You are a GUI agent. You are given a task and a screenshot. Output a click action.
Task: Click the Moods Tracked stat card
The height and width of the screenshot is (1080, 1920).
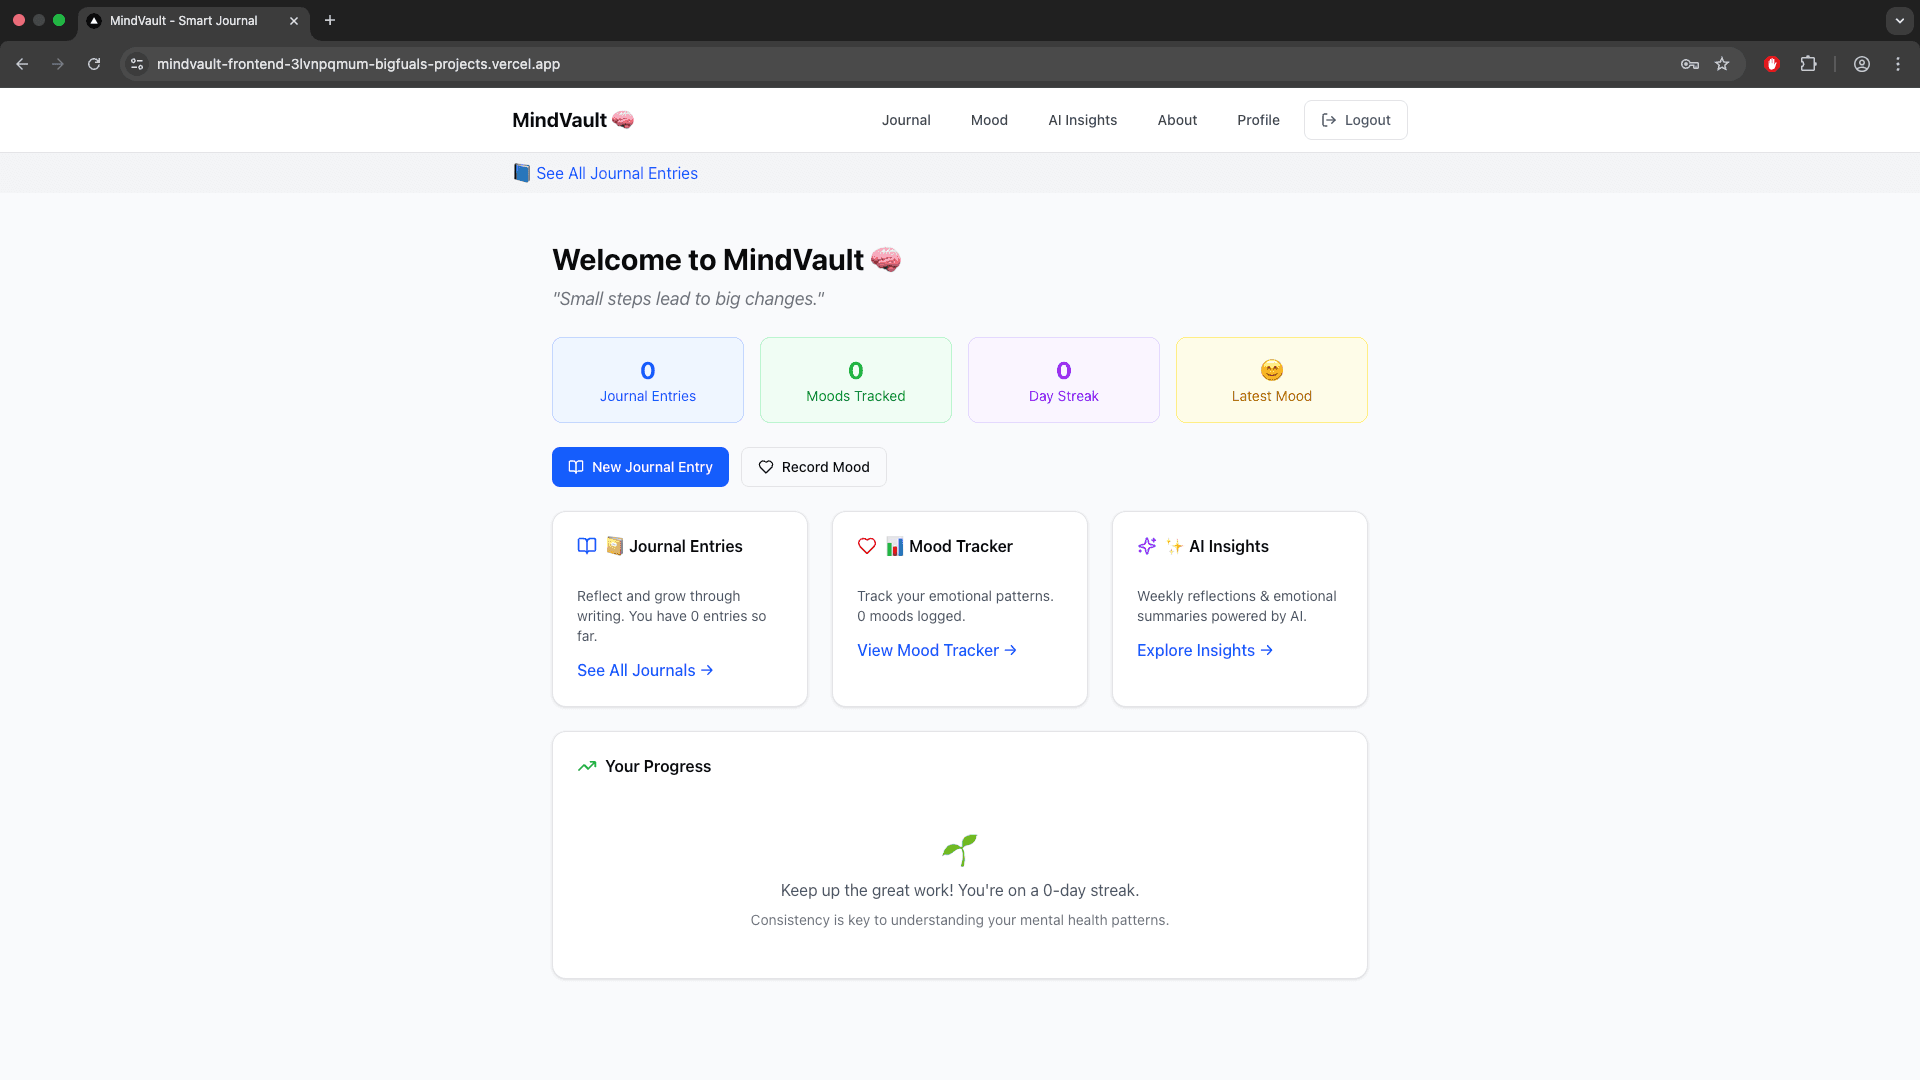click(x=856, y=380)
